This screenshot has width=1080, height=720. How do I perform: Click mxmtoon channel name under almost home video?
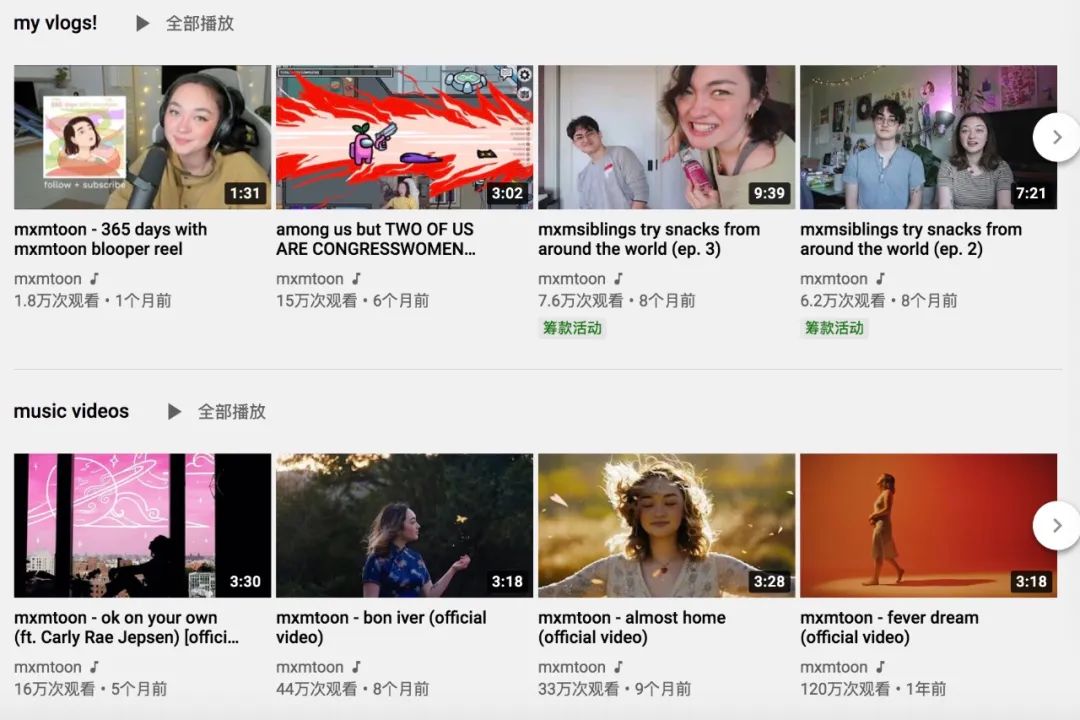[572, 667]
